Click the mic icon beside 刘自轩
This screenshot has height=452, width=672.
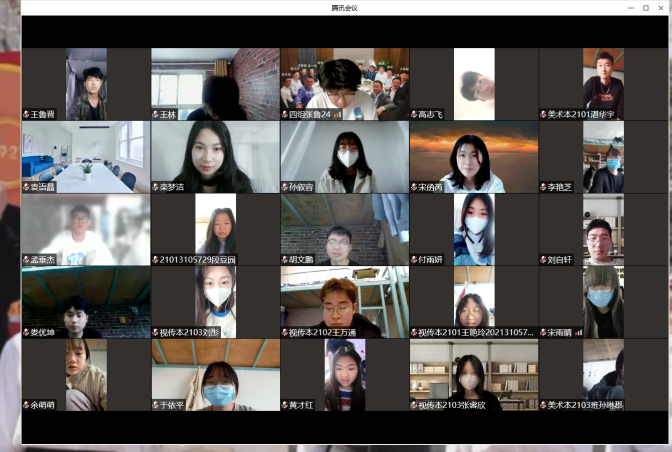[x=543, y=260]
